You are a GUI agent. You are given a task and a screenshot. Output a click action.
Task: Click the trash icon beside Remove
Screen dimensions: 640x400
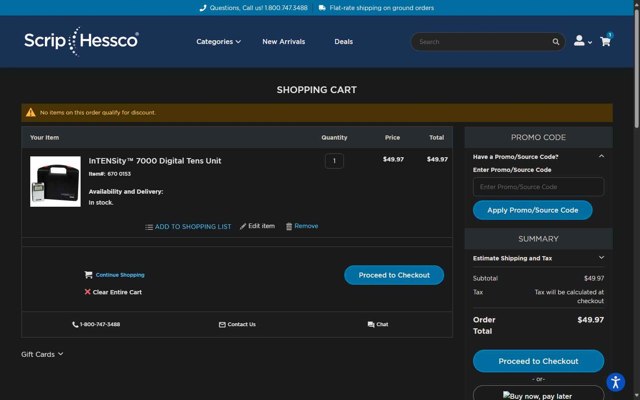(289, 226)
